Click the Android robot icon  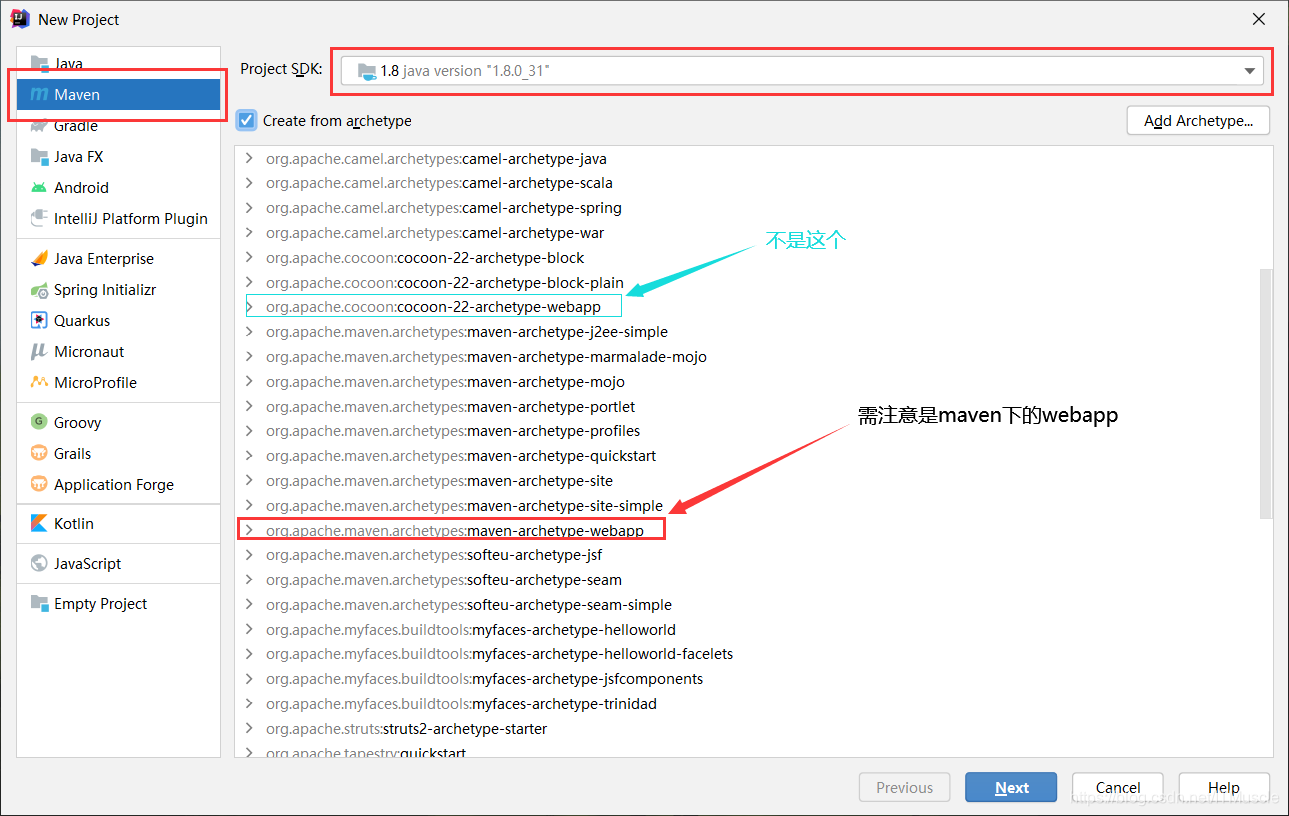coord(39,188)
